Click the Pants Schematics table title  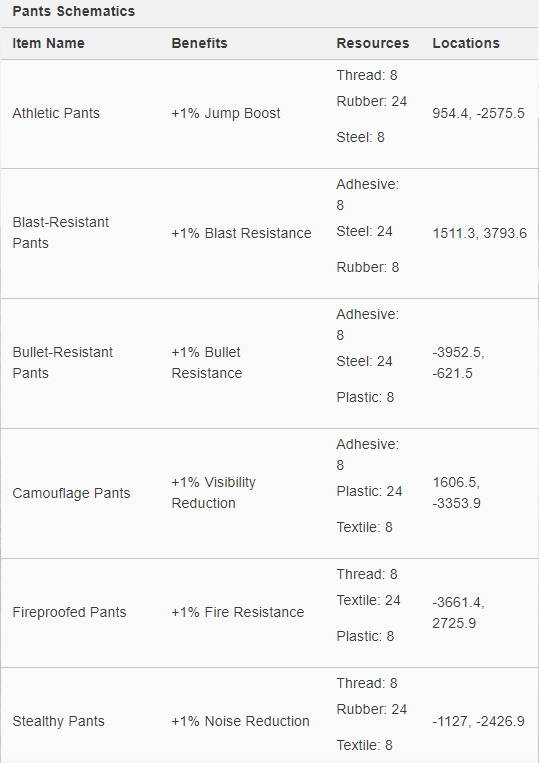pyautogui.click(x=73, y=11)
